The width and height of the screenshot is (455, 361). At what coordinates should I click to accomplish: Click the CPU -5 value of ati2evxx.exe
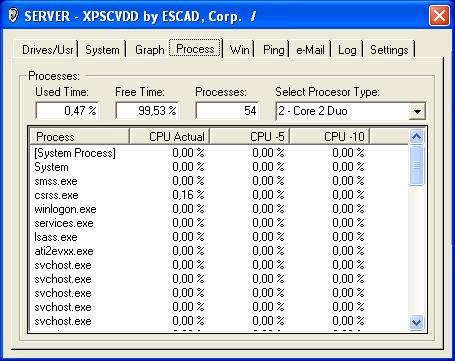click(268, 251)
